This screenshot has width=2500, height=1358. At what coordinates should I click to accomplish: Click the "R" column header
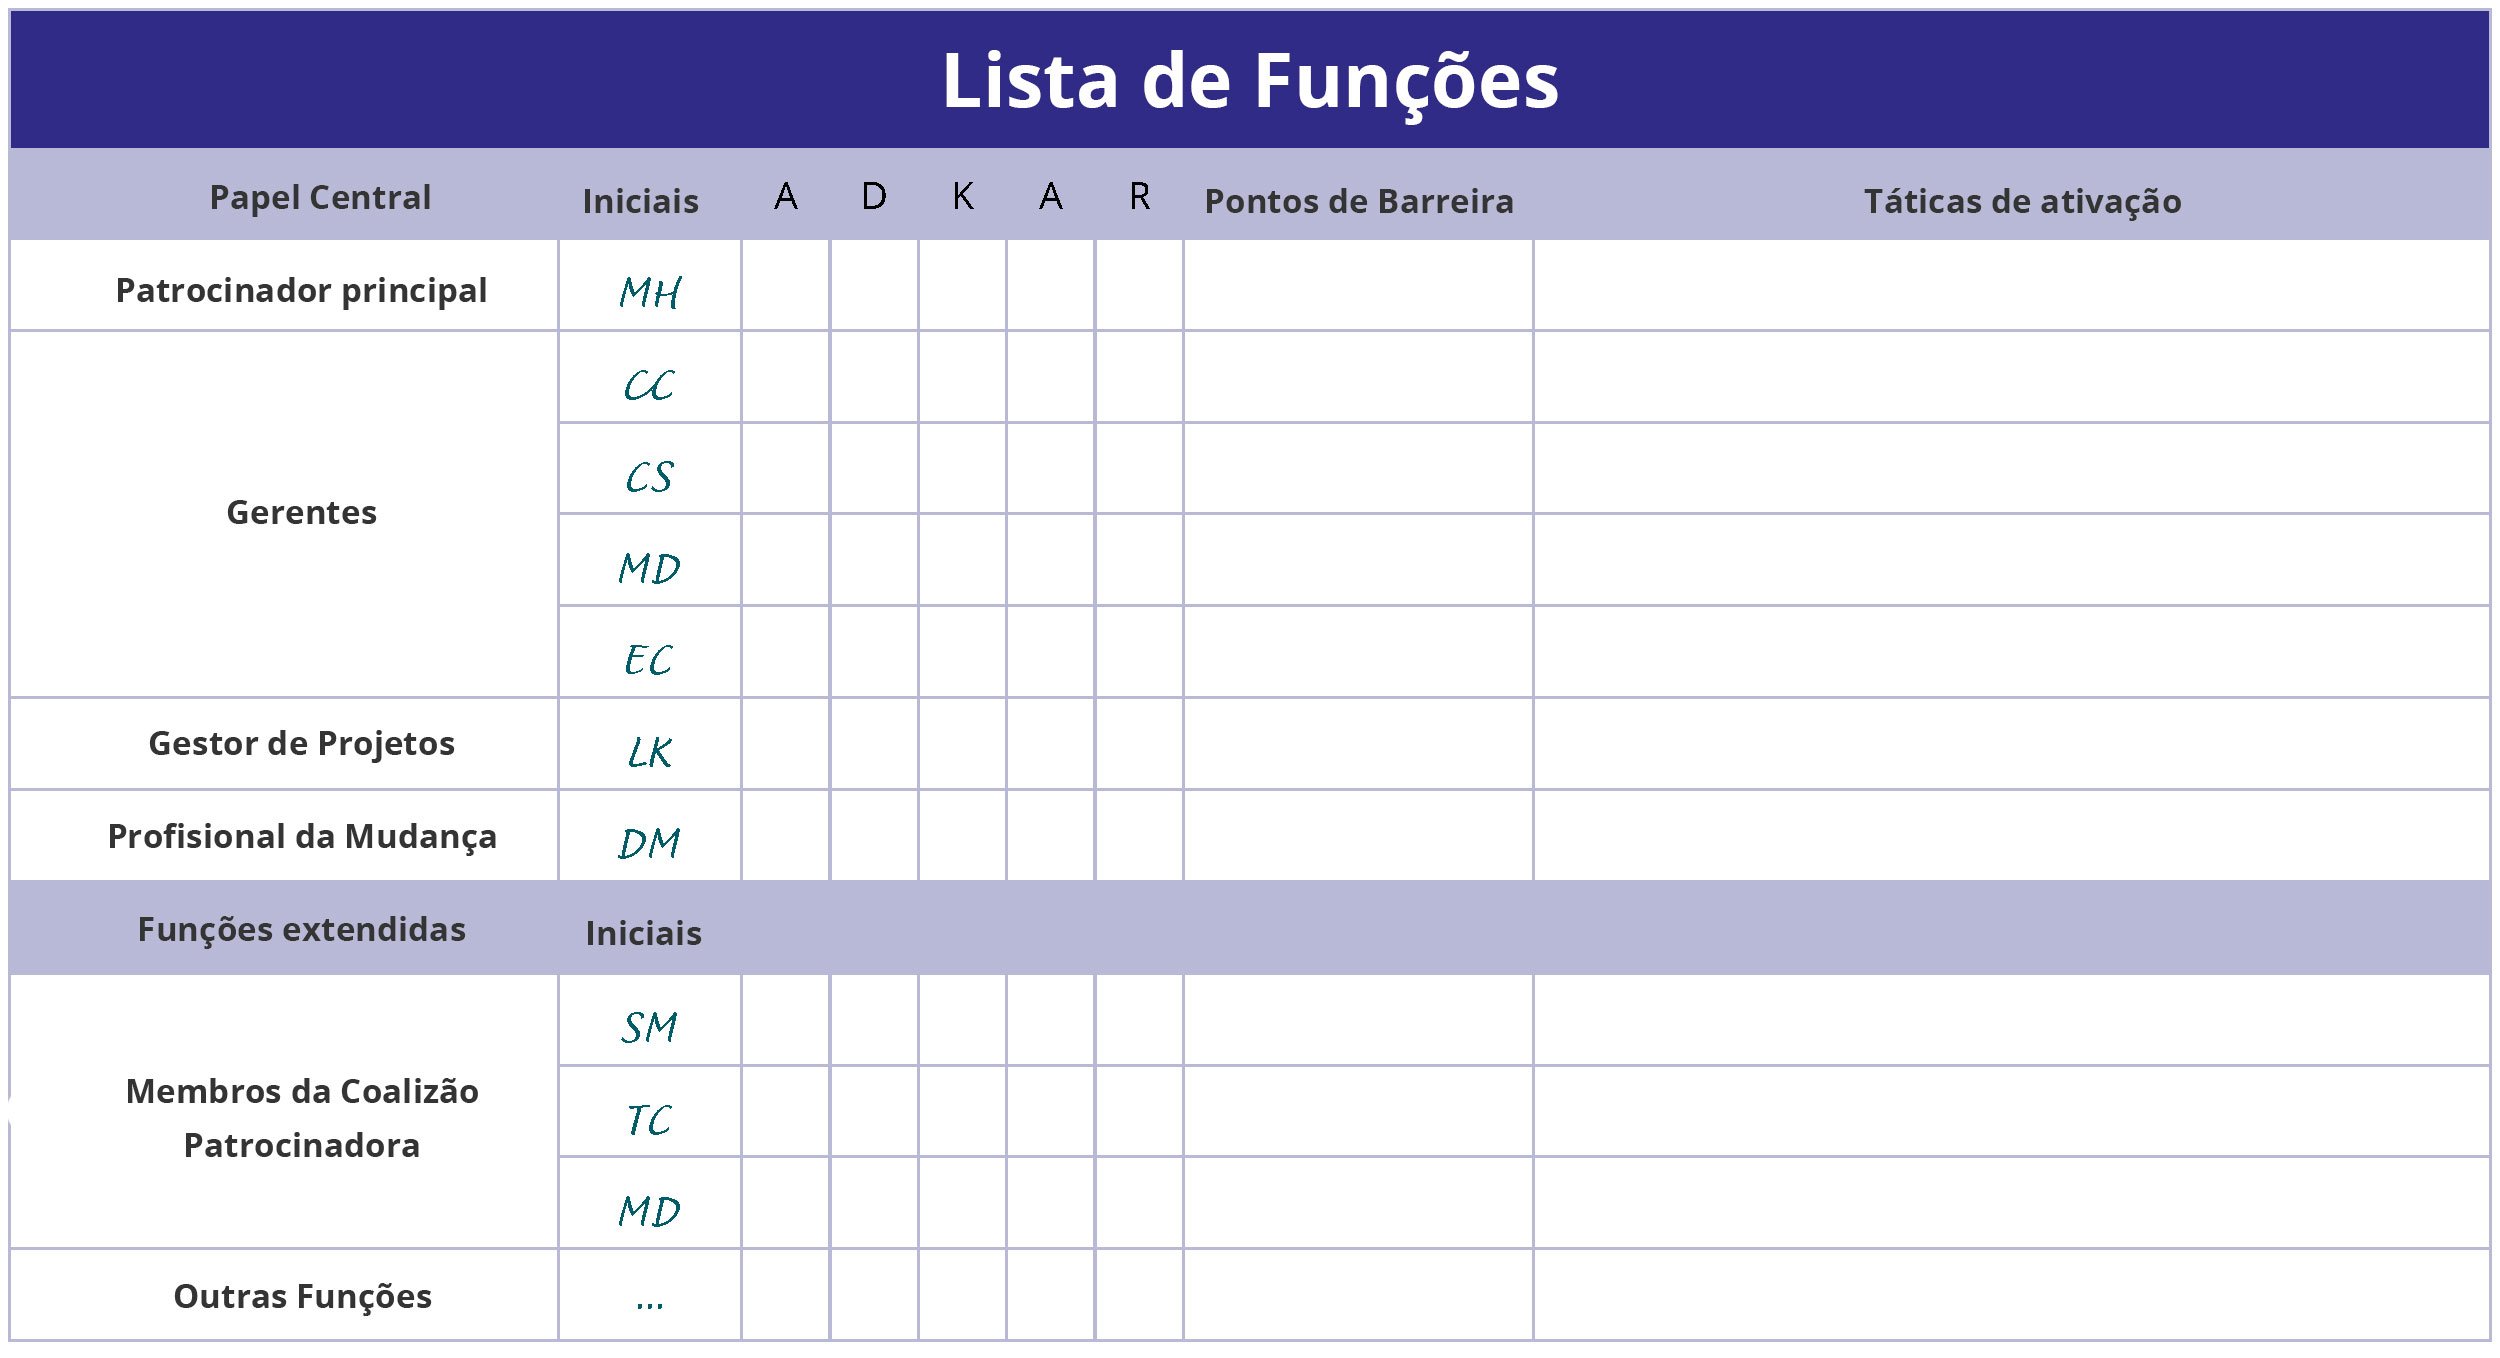1139,196
